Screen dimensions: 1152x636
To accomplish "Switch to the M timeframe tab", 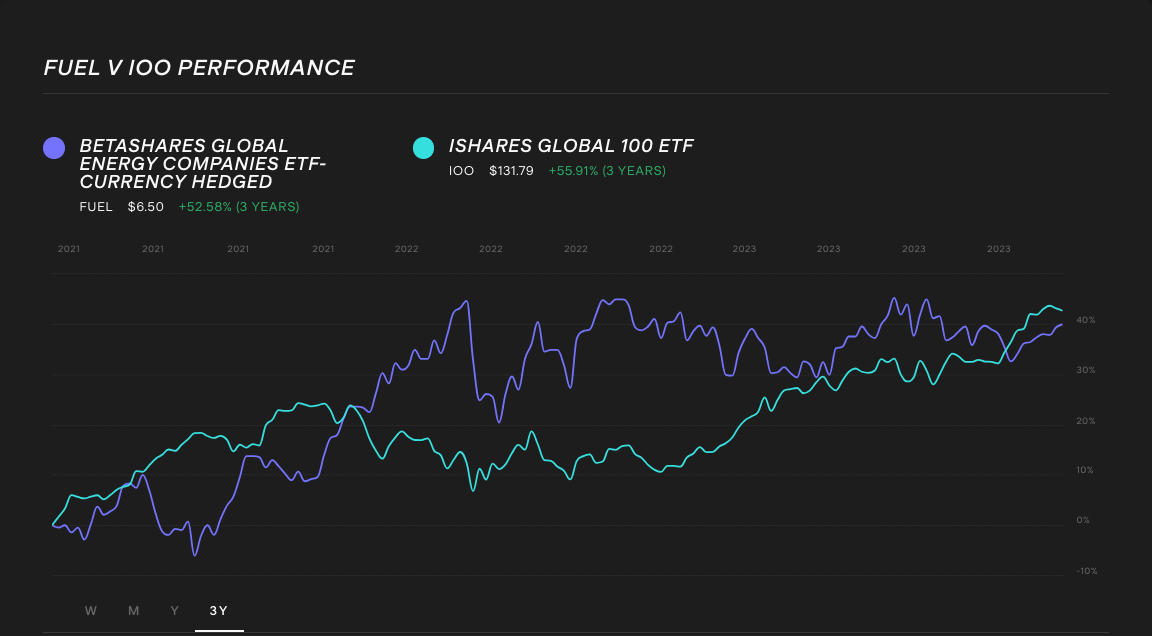I will pyautogui.click(x=133, y=610).
